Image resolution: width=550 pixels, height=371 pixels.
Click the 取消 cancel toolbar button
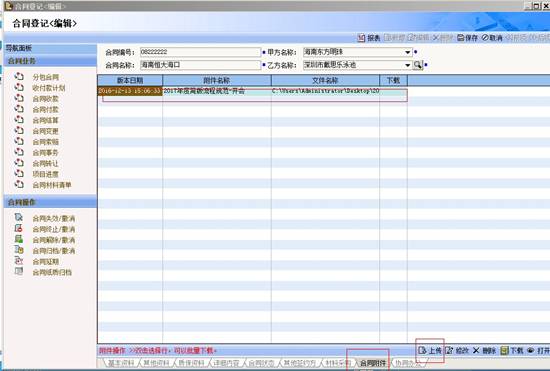(x=492, y=38)
